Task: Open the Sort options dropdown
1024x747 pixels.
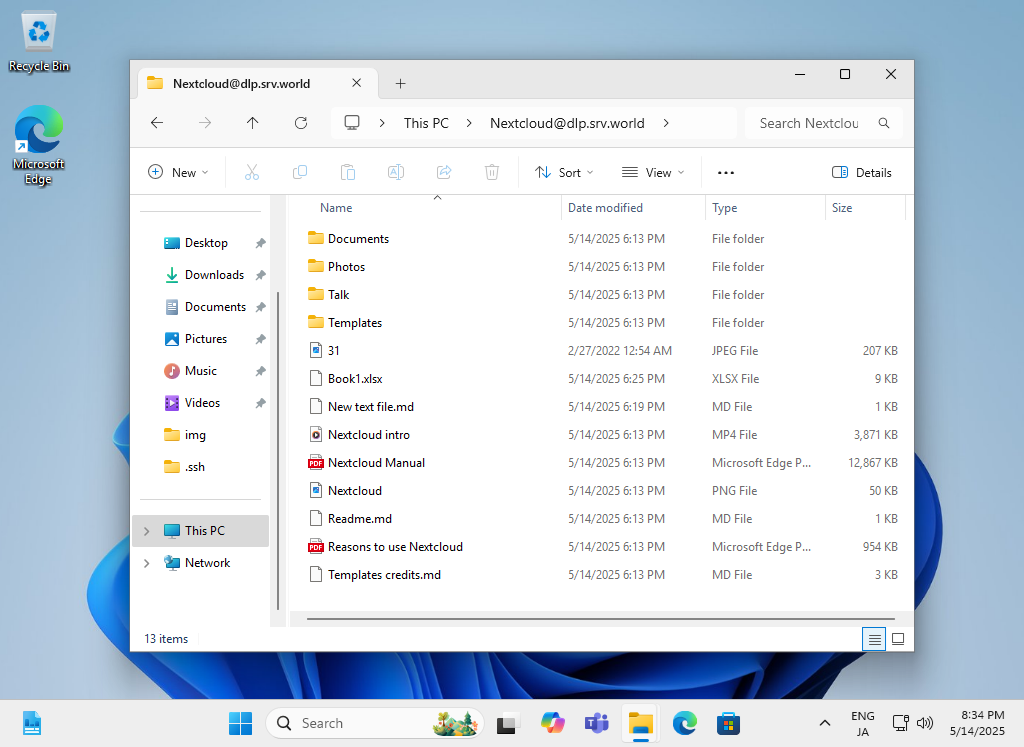Action: click(564, 172)
